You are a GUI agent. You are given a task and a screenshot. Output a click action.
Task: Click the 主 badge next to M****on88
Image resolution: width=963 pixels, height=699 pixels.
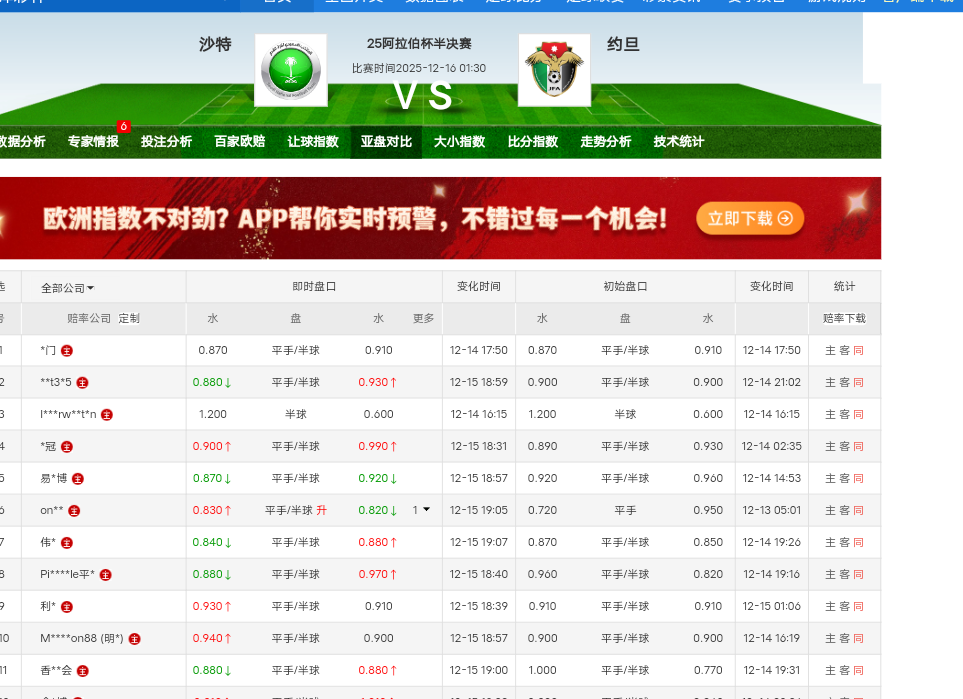click(135, 639)
